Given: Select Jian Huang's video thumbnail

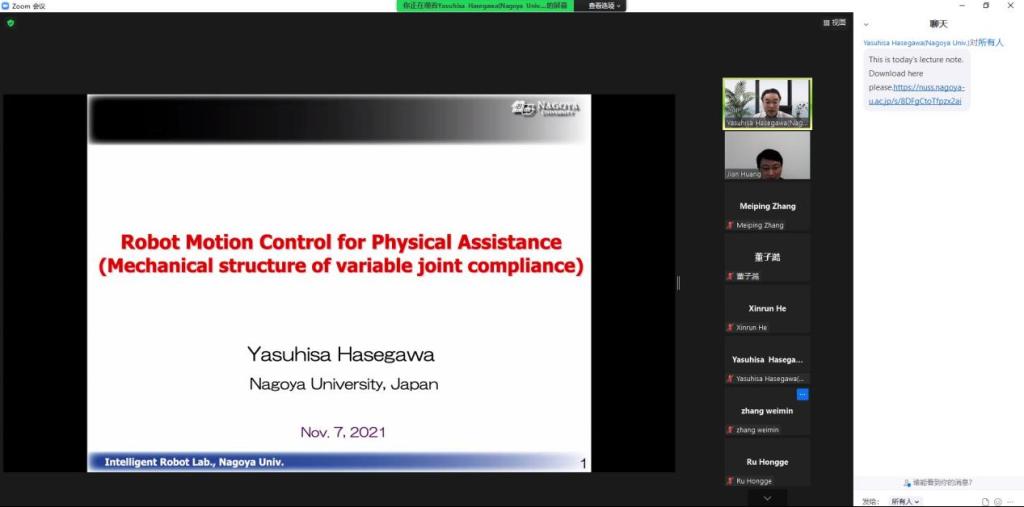Looking at the screenshot, I should point(767,155).
